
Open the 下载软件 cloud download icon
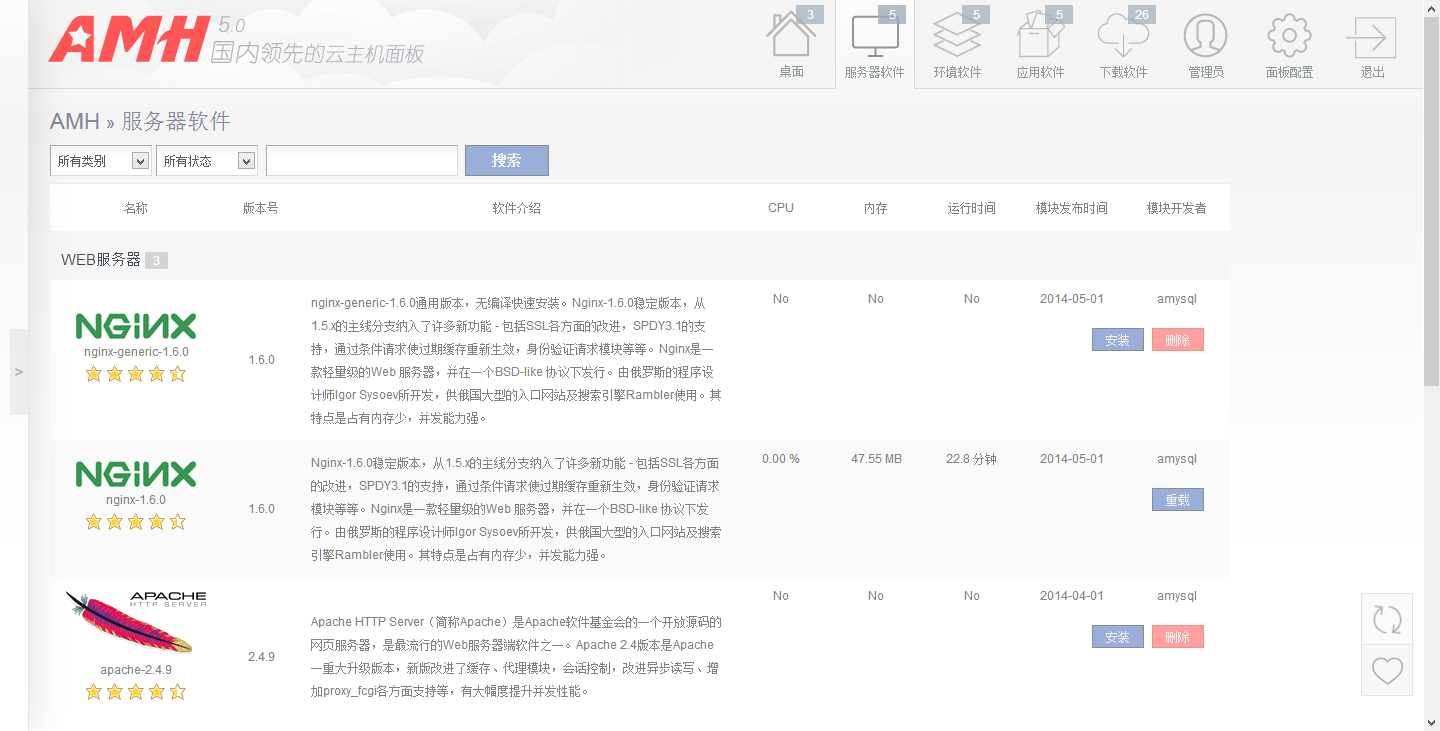pos(1123,37)
